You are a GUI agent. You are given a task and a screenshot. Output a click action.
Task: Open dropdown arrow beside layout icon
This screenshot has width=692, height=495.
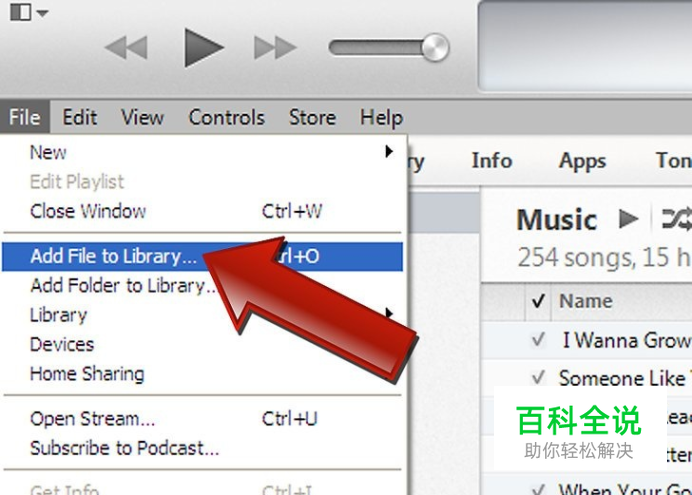(42, 13)
